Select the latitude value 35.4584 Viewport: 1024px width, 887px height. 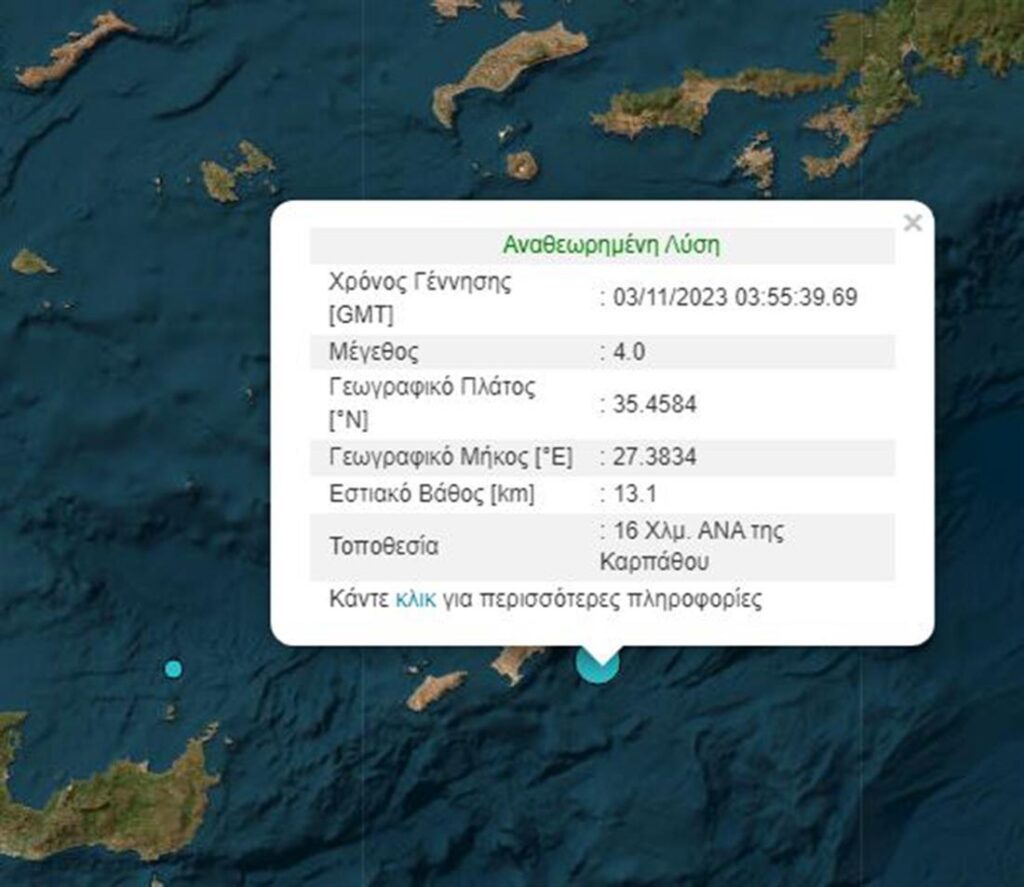(654, 404)
